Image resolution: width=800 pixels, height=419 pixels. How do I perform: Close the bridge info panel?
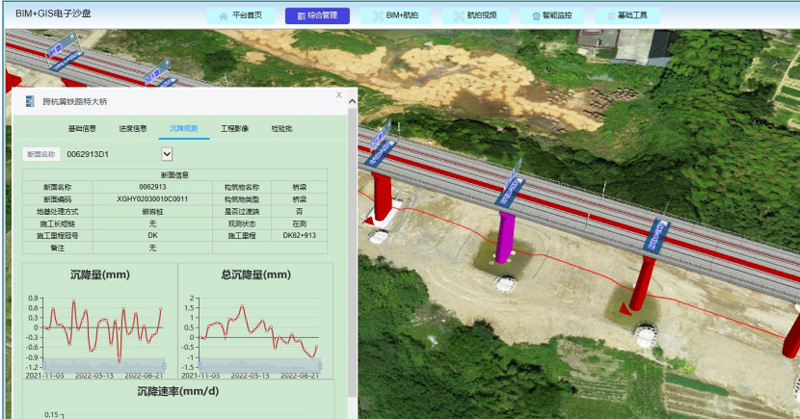pyautogui.click(x=339, y=95)
